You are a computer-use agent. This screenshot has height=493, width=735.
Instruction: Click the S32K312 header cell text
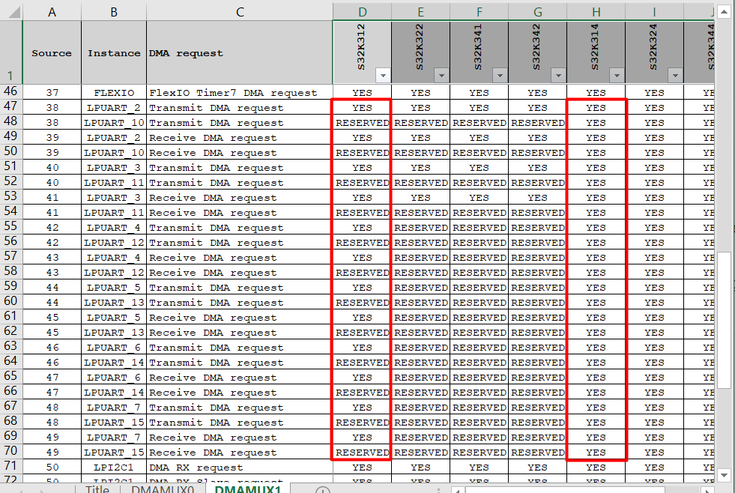click(x=361, y=47)
